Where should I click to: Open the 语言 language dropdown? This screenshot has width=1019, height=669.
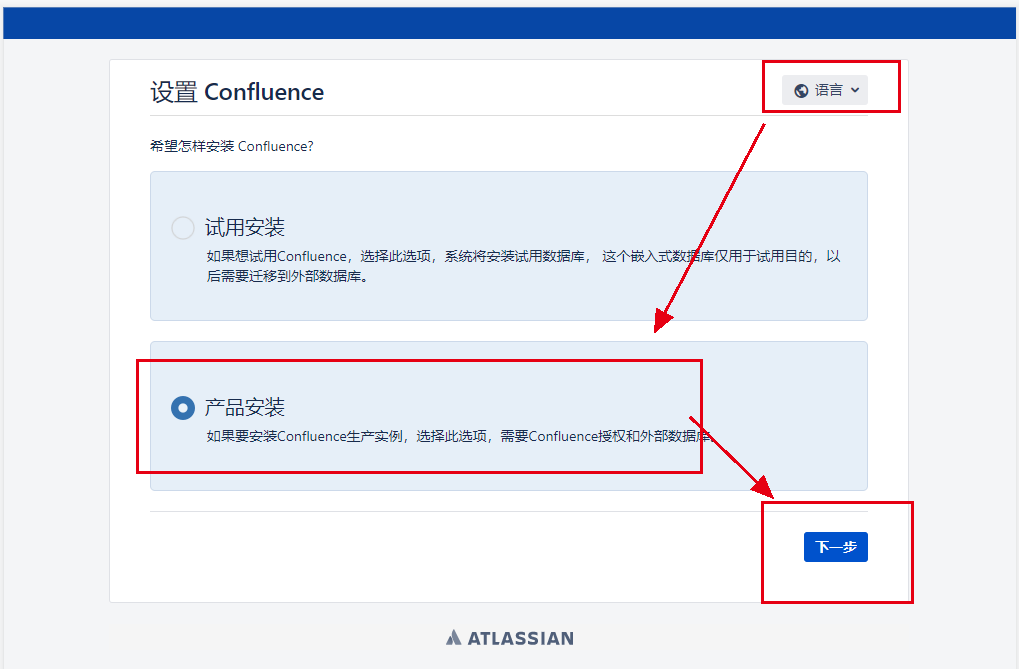[825, 90]
